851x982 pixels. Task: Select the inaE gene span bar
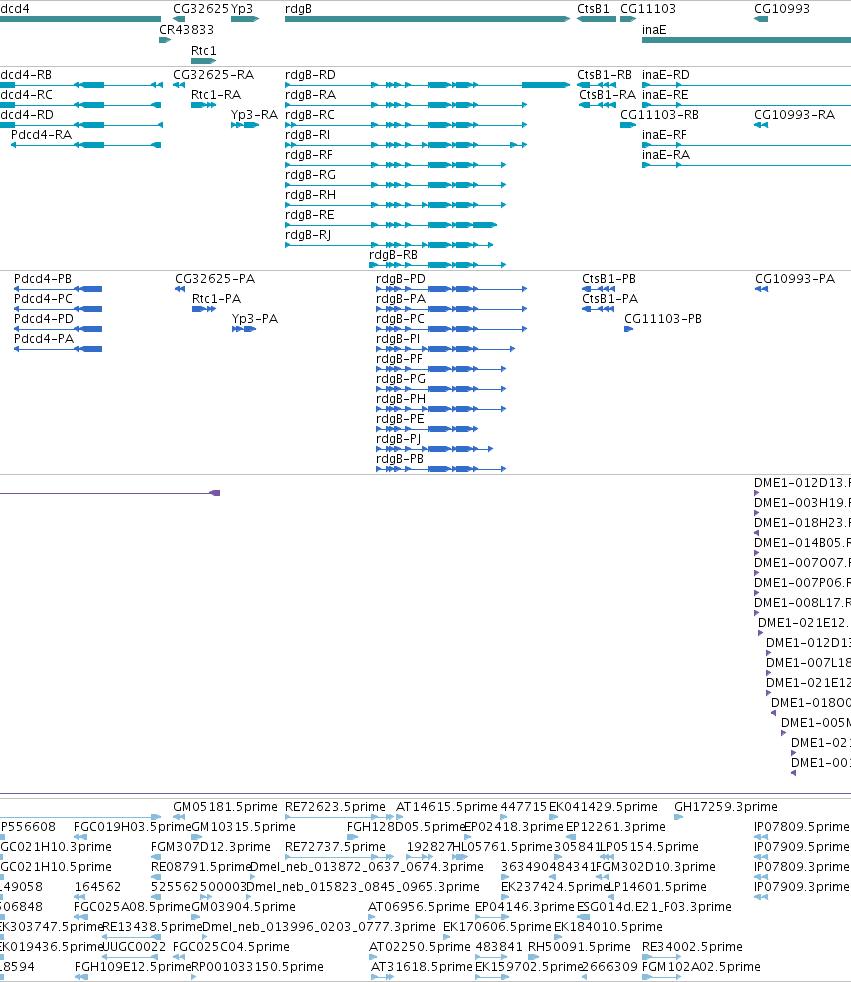[x=746, y=40]
